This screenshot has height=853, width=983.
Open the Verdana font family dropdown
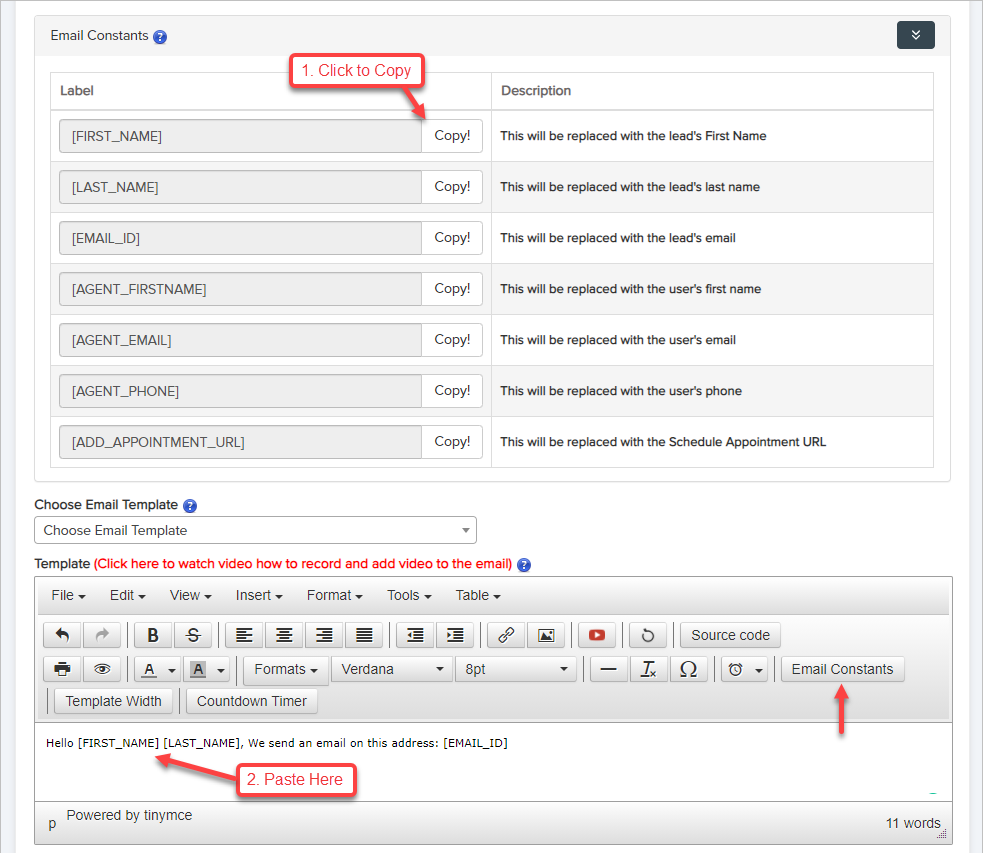(393, 669)
